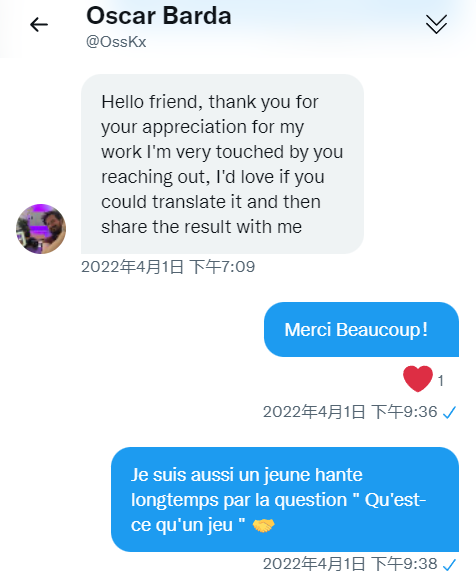Open Oscar Barda's profile avatar
476x583 pixels.
[x=41, y=229]
